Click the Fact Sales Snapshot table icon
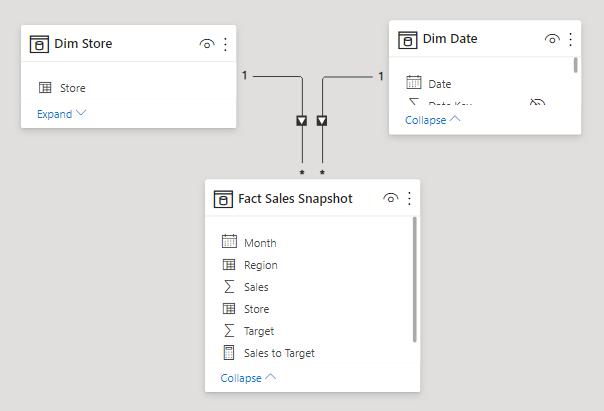Viewport: 604px width, 411px height. point(223,199)
